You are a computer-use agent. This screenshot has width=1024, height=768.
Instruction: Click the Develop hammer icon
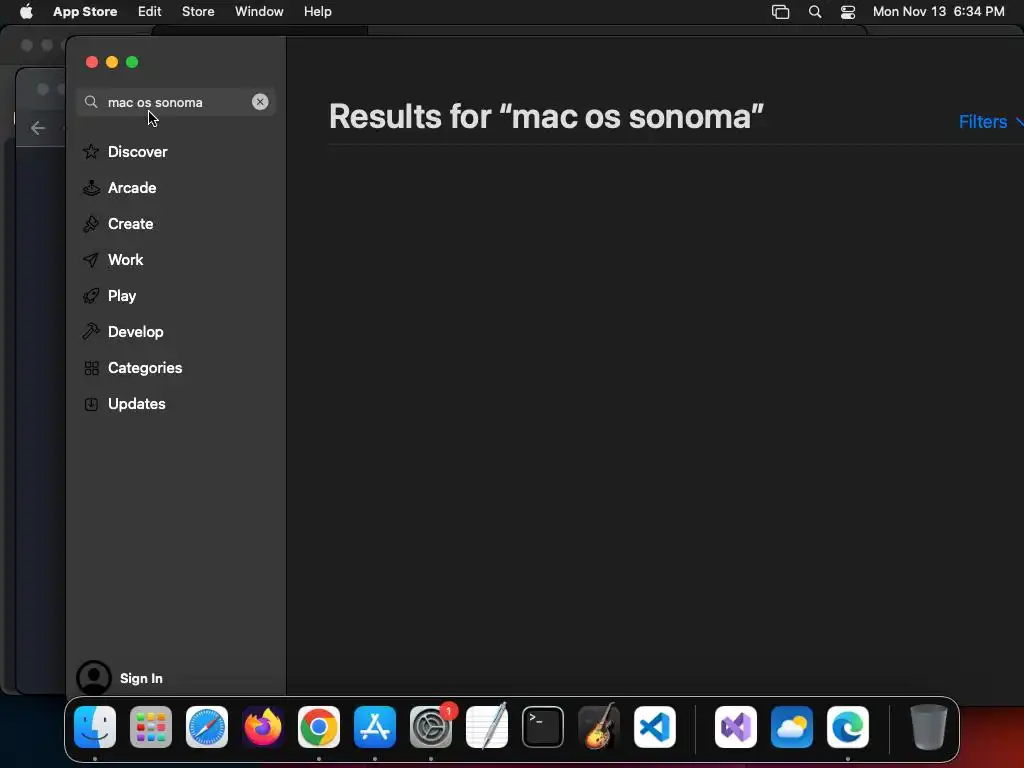[91, 332]
